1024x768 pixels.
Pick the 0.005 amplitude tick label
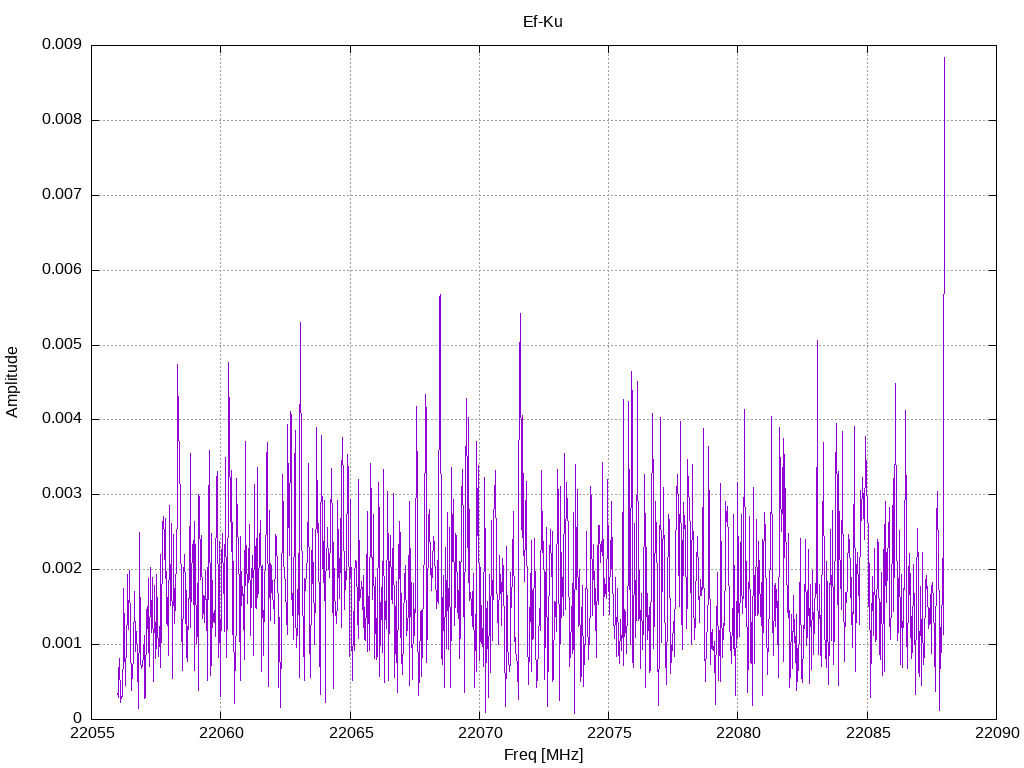(x=61, y=345)
